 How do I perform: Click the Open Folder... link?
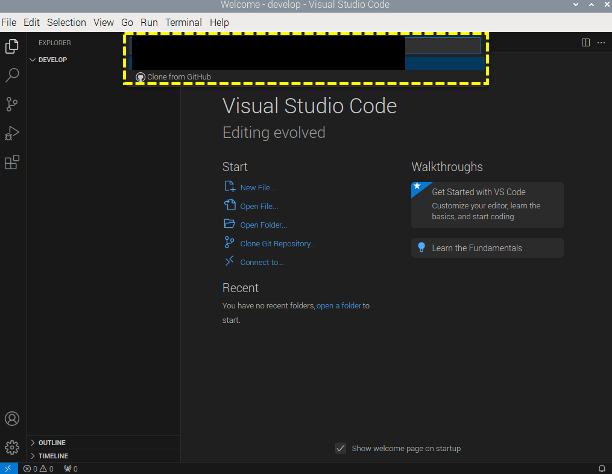click(264, 225)
